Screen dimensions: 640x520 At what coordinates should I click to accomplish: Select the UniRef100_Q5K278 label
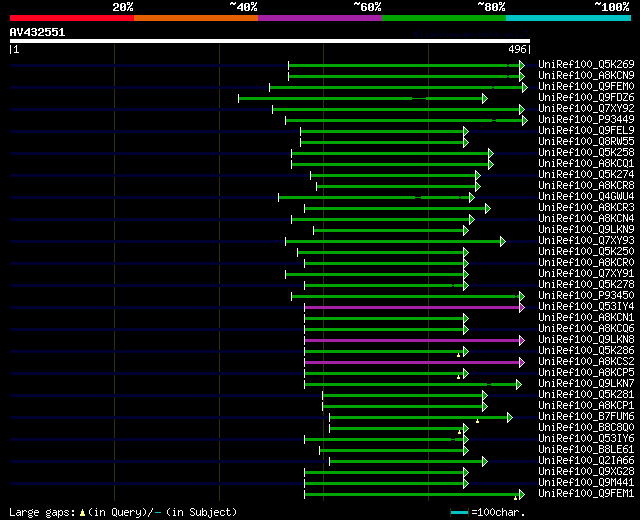click(x=586, y=285)
